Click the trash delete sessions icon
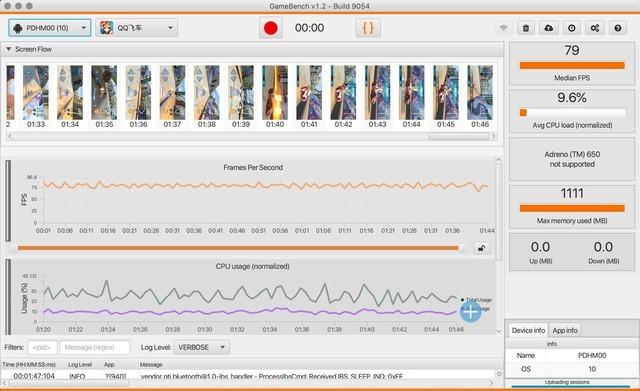Image resolution: width=640 pixels, height=391 pixels. pos(526,28)
